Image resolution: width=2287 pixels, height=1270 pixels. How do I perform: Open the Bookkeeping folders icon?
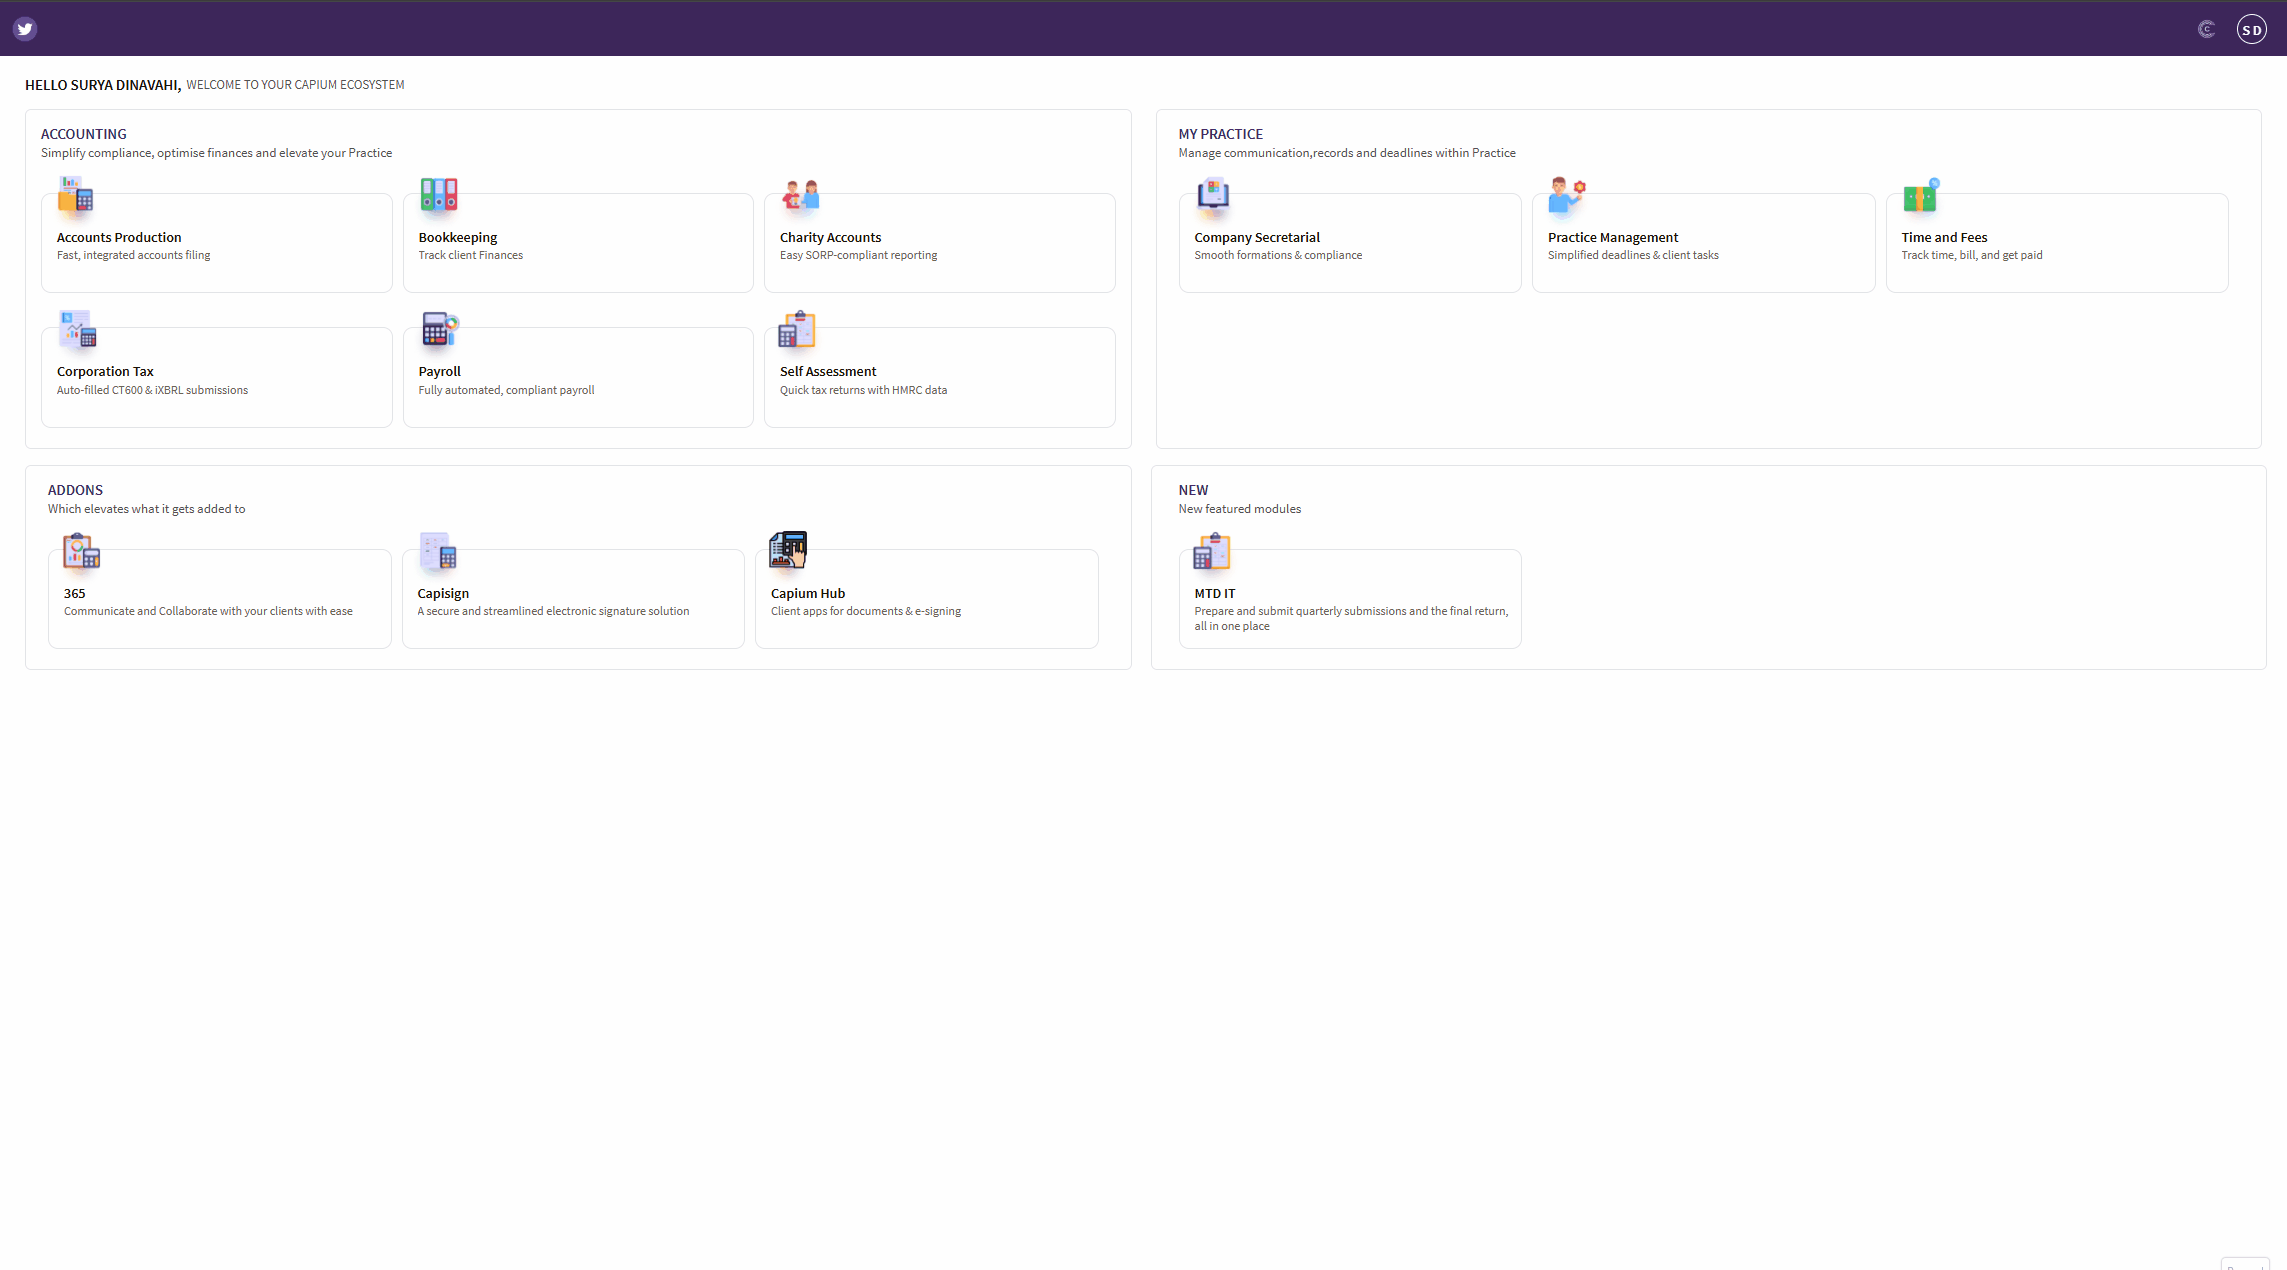coord(438,196)
